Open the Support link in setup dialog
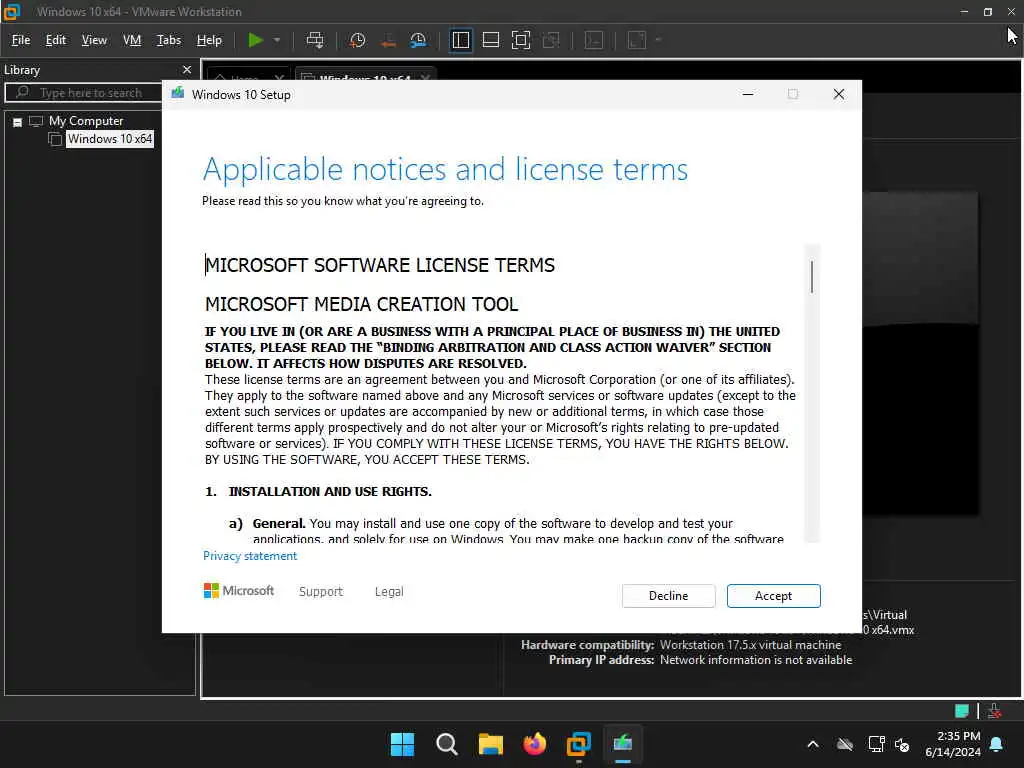The image size is (1024, 768). point(321,592)
